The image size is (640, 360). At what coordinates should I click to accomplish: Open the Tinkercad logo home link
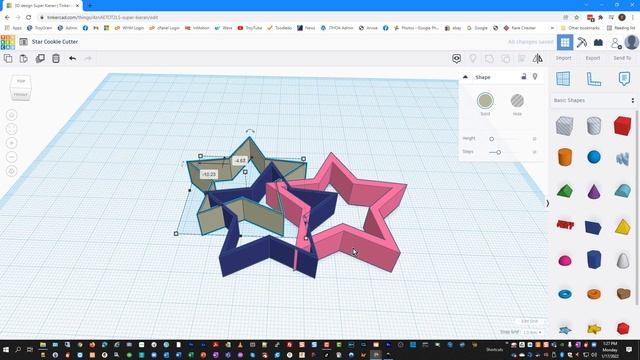point(8,42)
